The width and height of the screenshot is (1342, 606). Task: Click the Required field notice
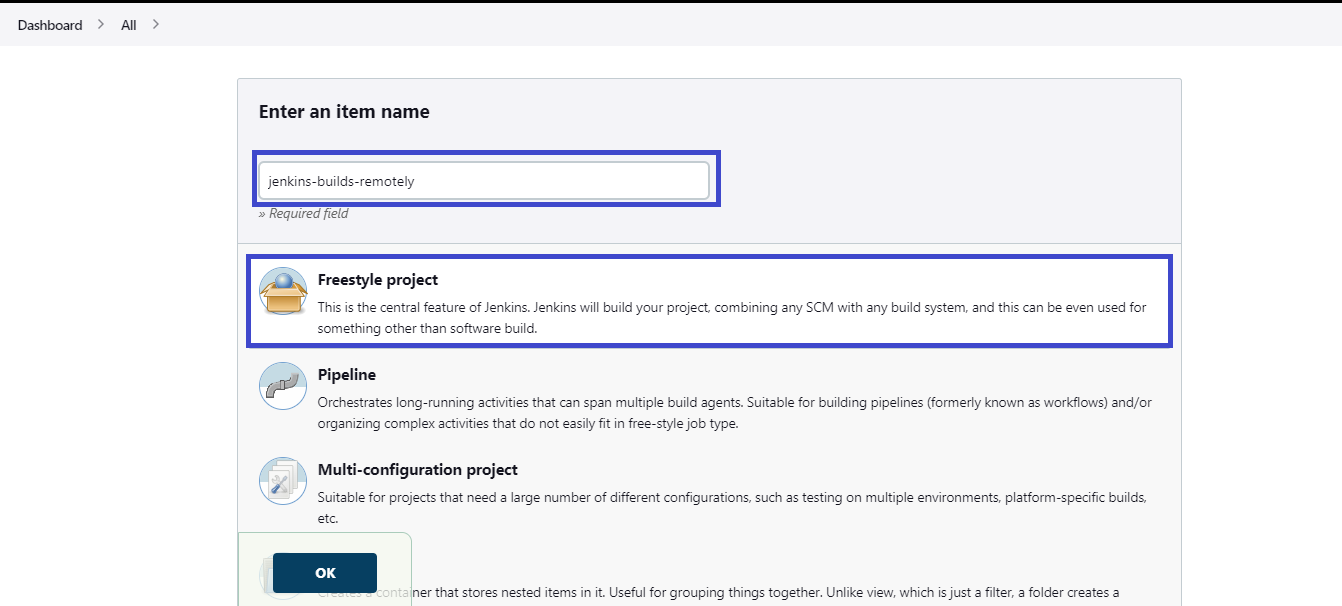coord(303,213)
